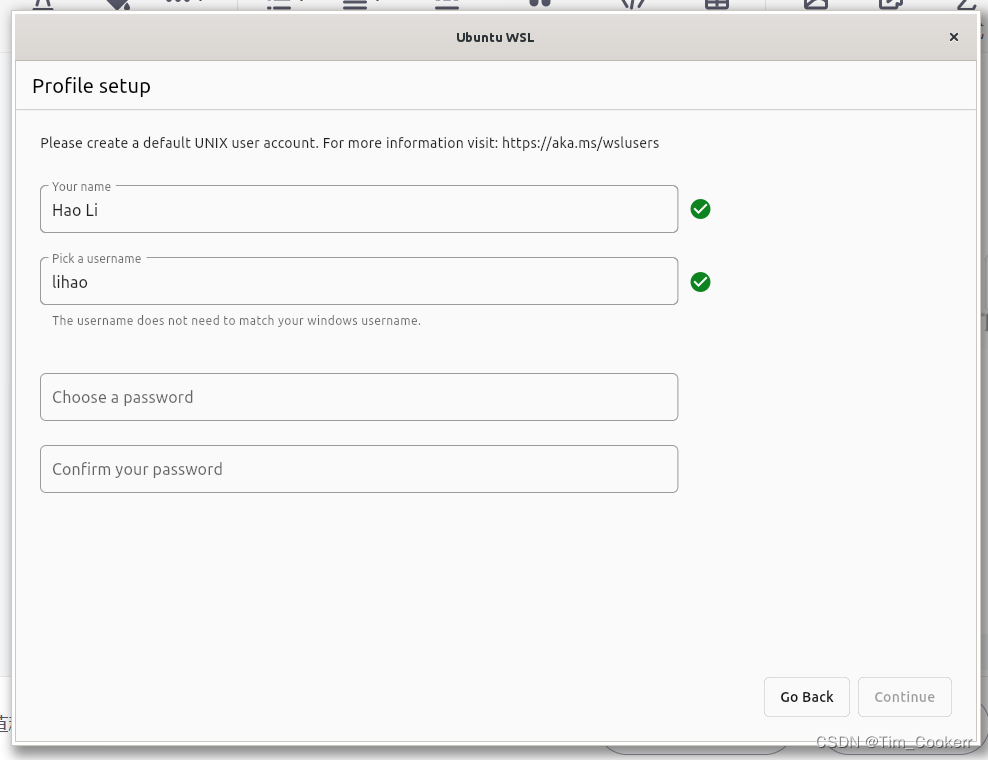This screenshot has height=760, width=988.
Task: Focus the Confirm your password field
Action: pyautogui.click(x=359, y=469)
